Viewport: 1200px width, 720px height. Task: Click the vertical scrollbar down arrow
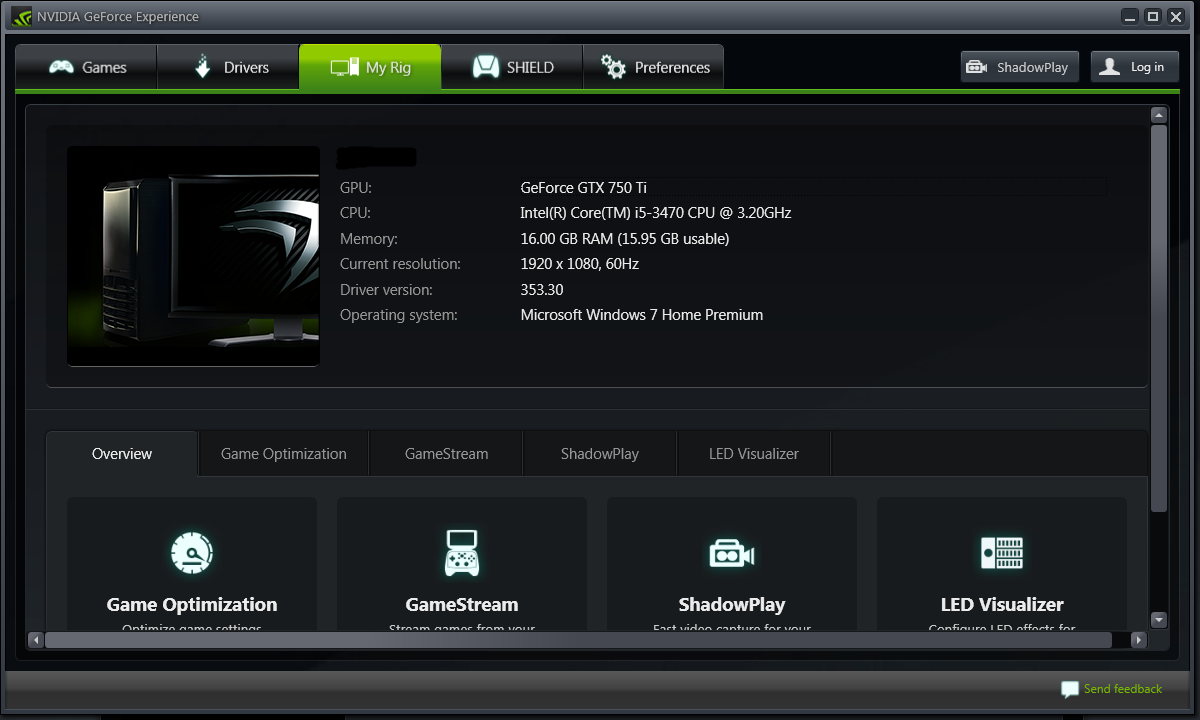pyautogui.click(x=1159, y=620)
